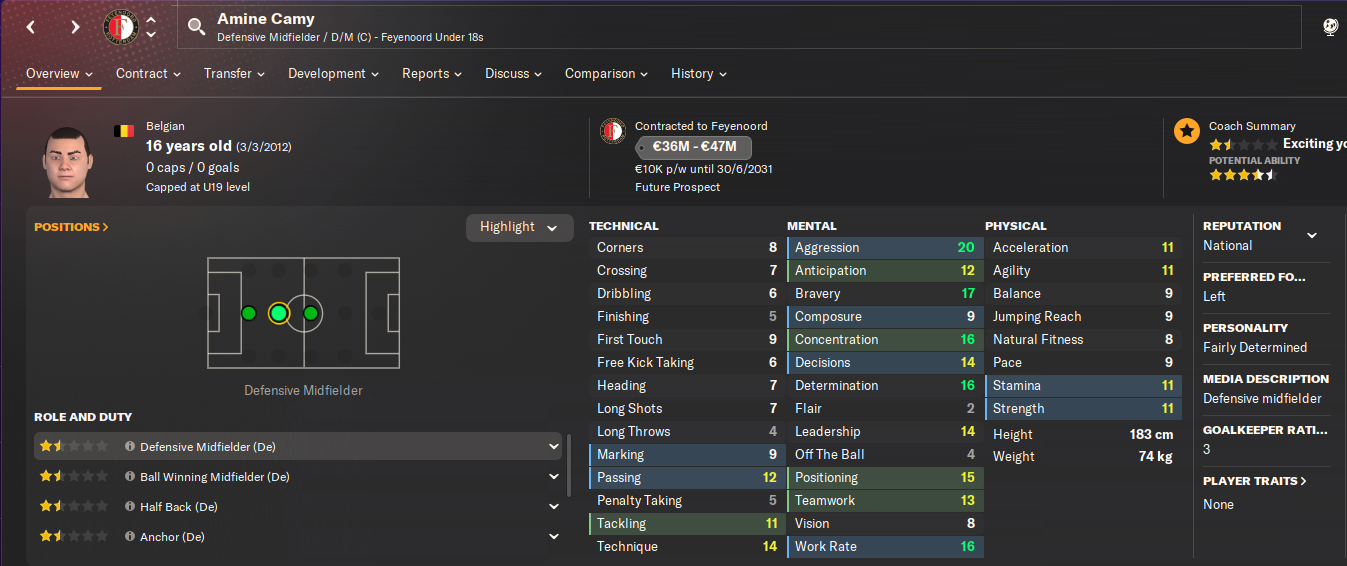1347x566 pixels.
Task: Open the Highlight dropdown
Action: [520, 227]
